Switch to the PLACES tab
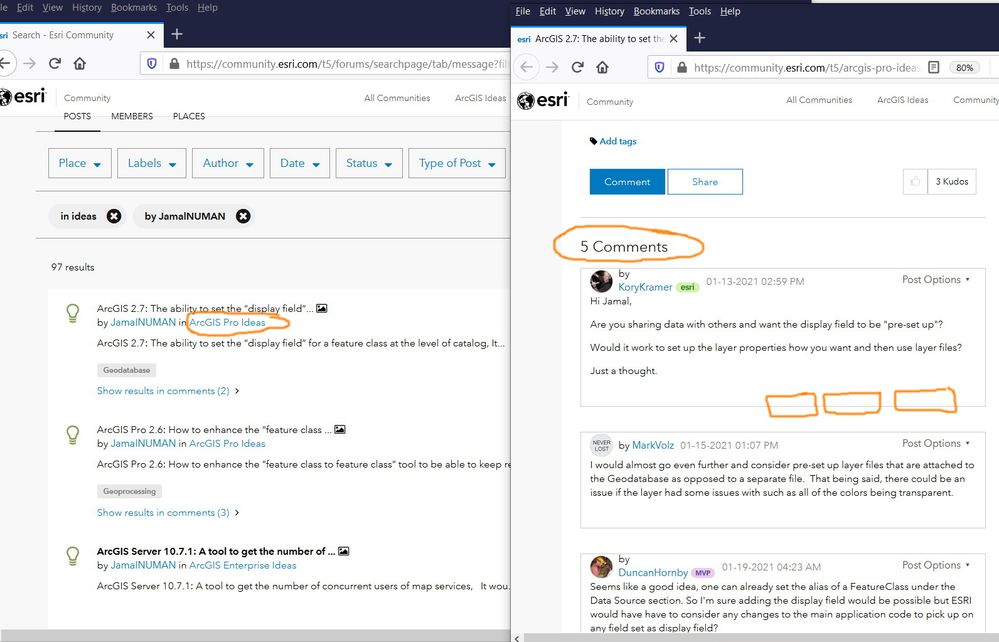The width and height of the screenshot is (999, 642). coord(189,117)
